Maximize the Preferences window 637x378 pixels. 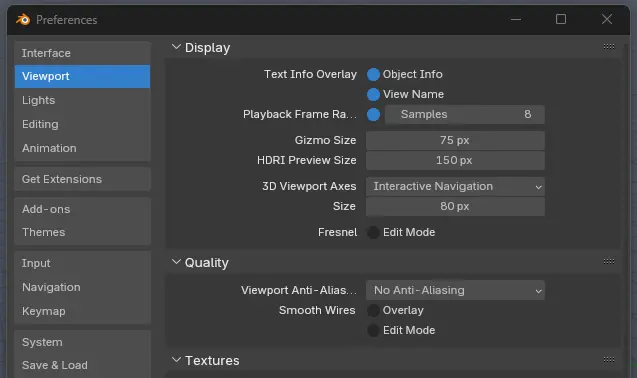click(561, 19)
